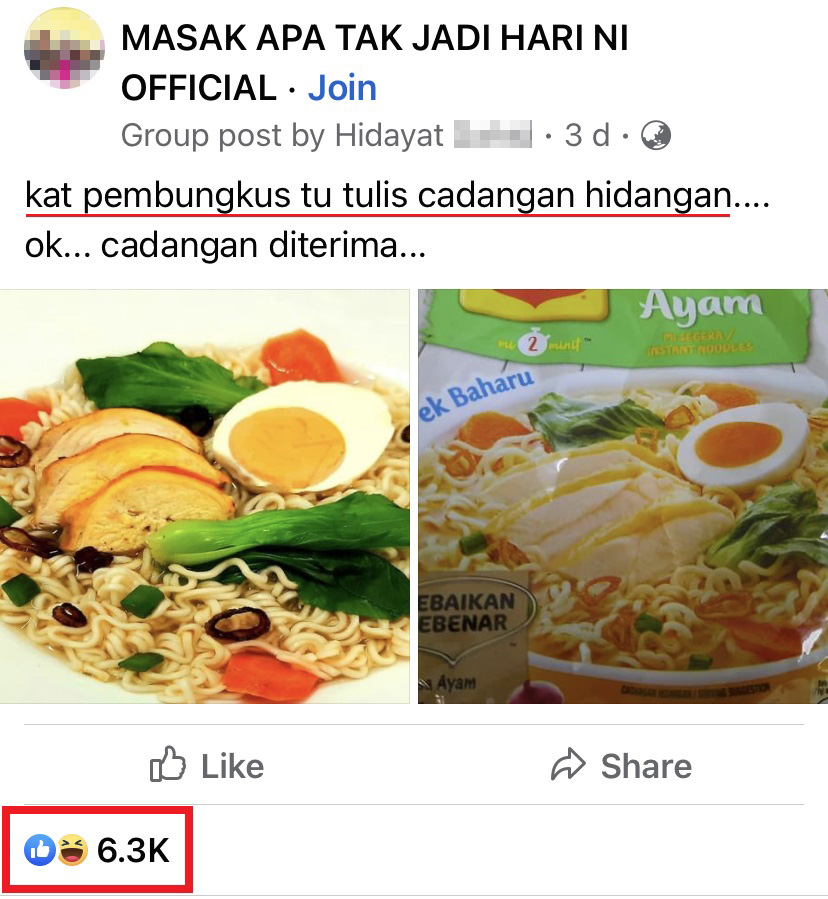Click the group profile picture avatar

(x=64, y=48)
